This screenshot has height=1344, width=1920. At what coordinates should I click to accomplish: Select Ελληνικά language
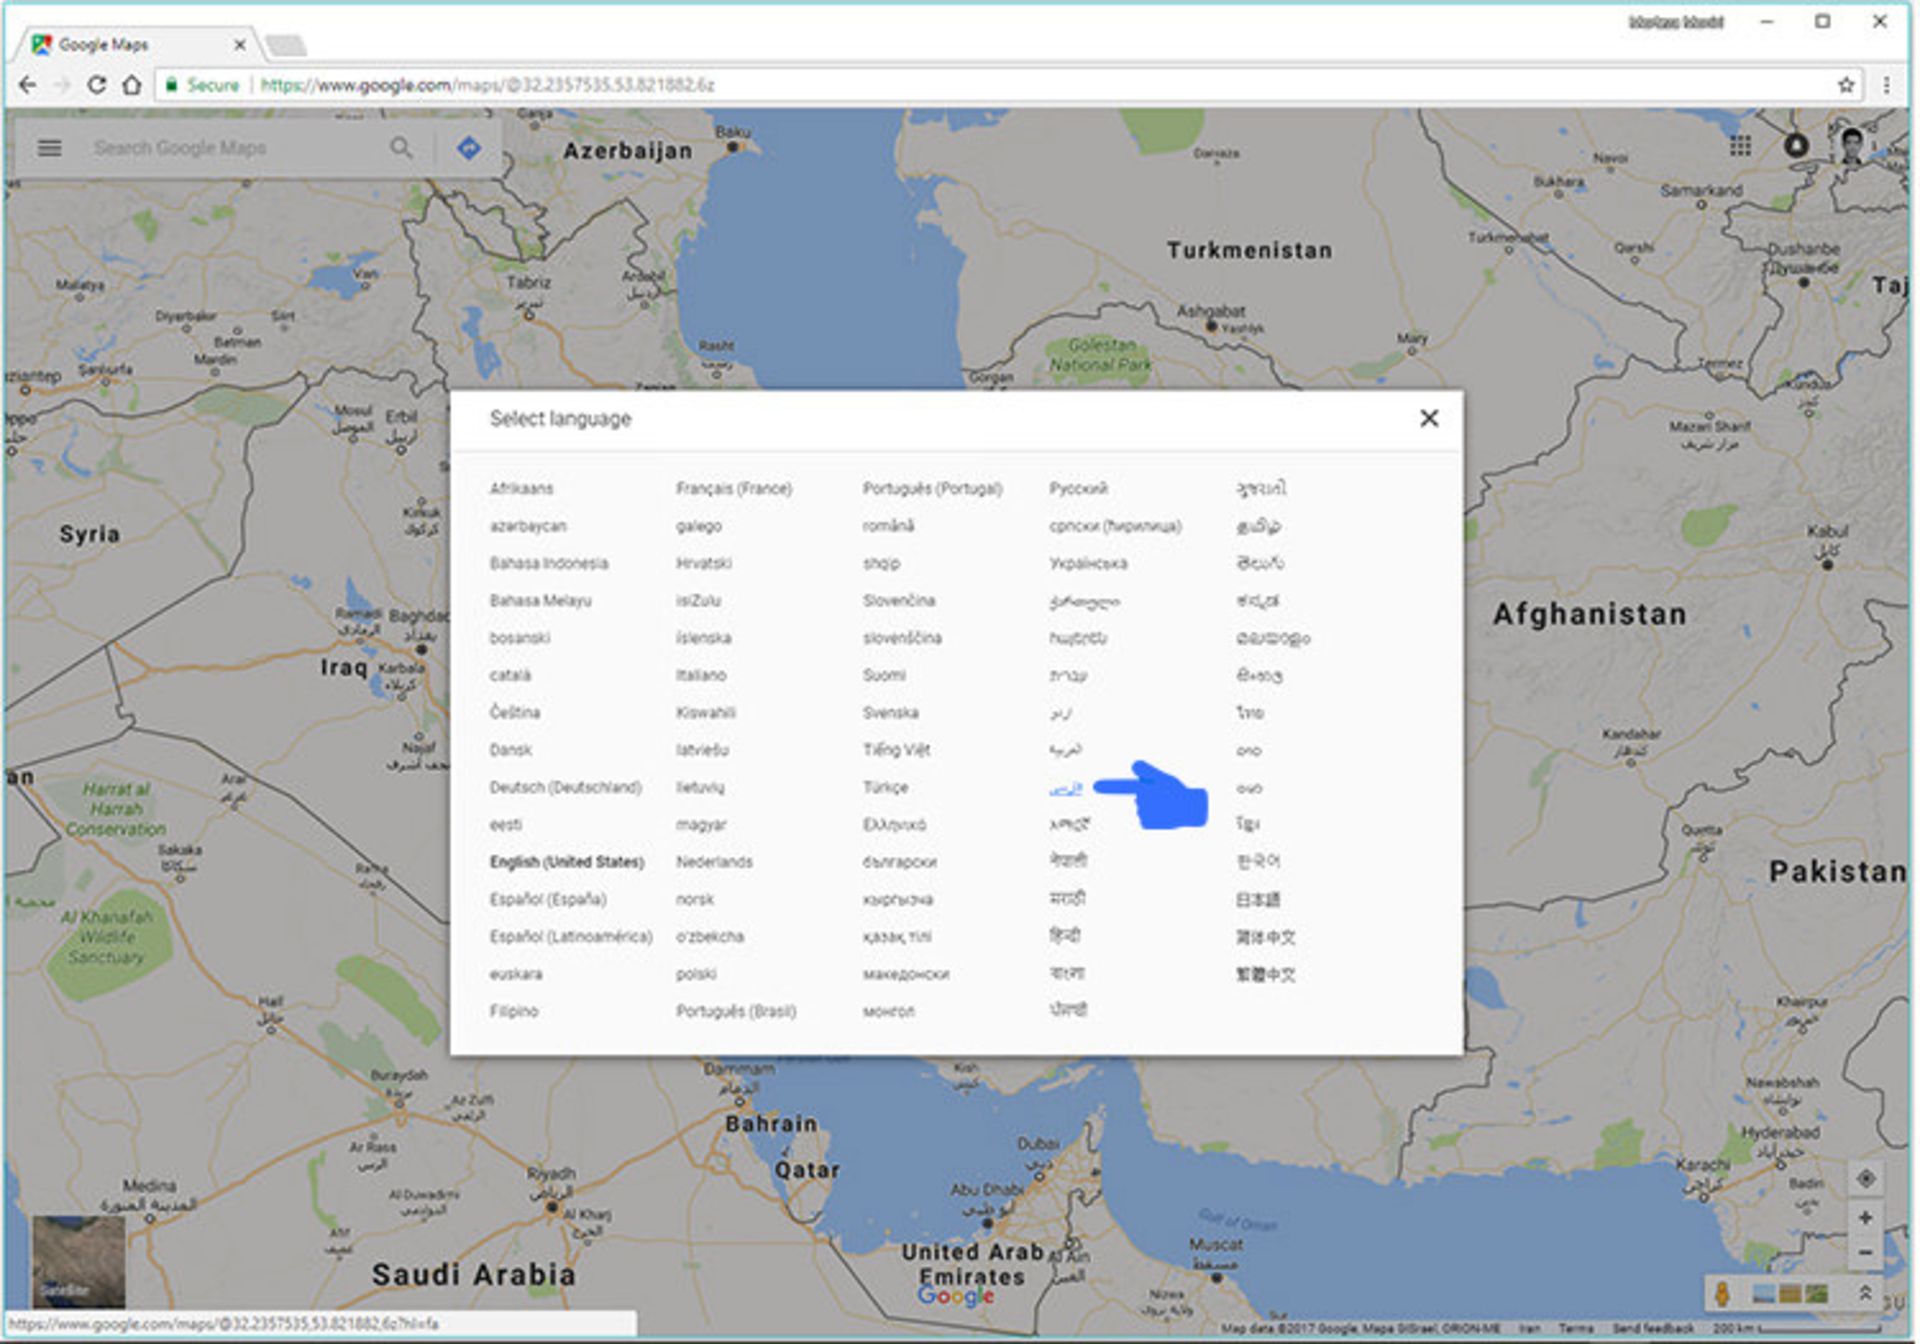point(894,825)
